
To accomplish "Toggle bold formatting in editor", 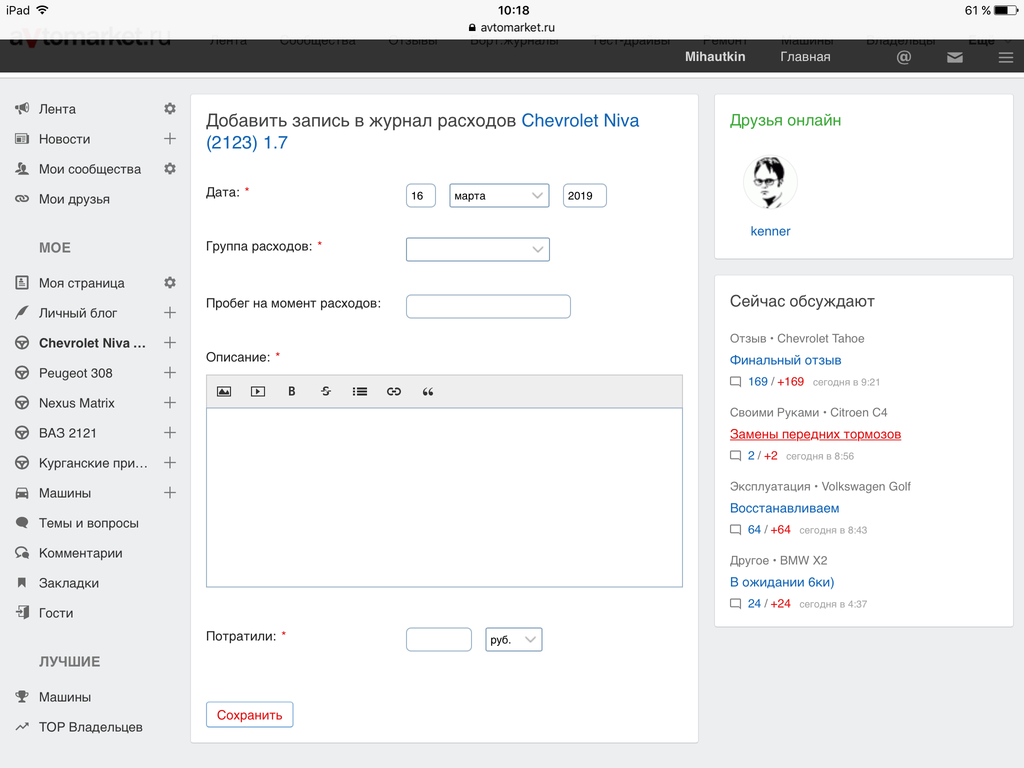I will pyautogui.click(x=292, y=391).
